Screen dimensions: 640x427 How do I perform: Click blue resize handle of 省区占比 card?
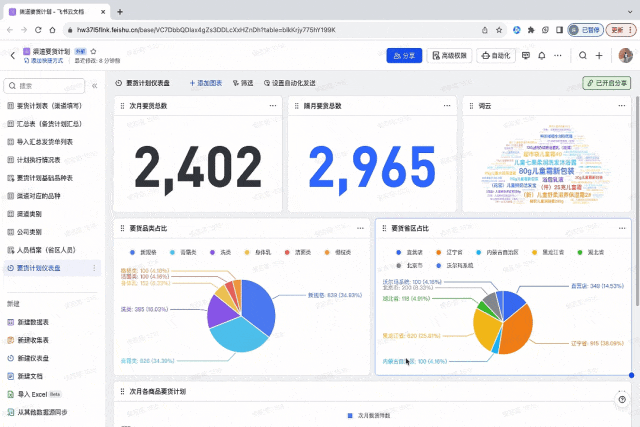(631, 375)
